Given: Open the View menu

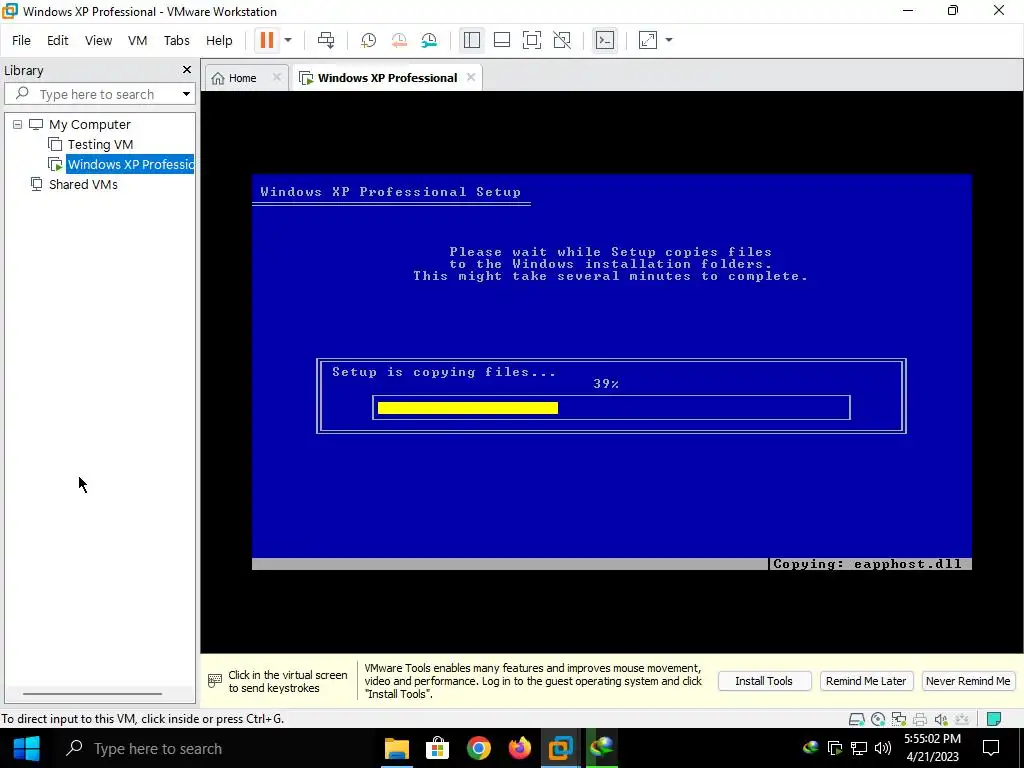Looking at the screenshot, I should pos(98,40).
